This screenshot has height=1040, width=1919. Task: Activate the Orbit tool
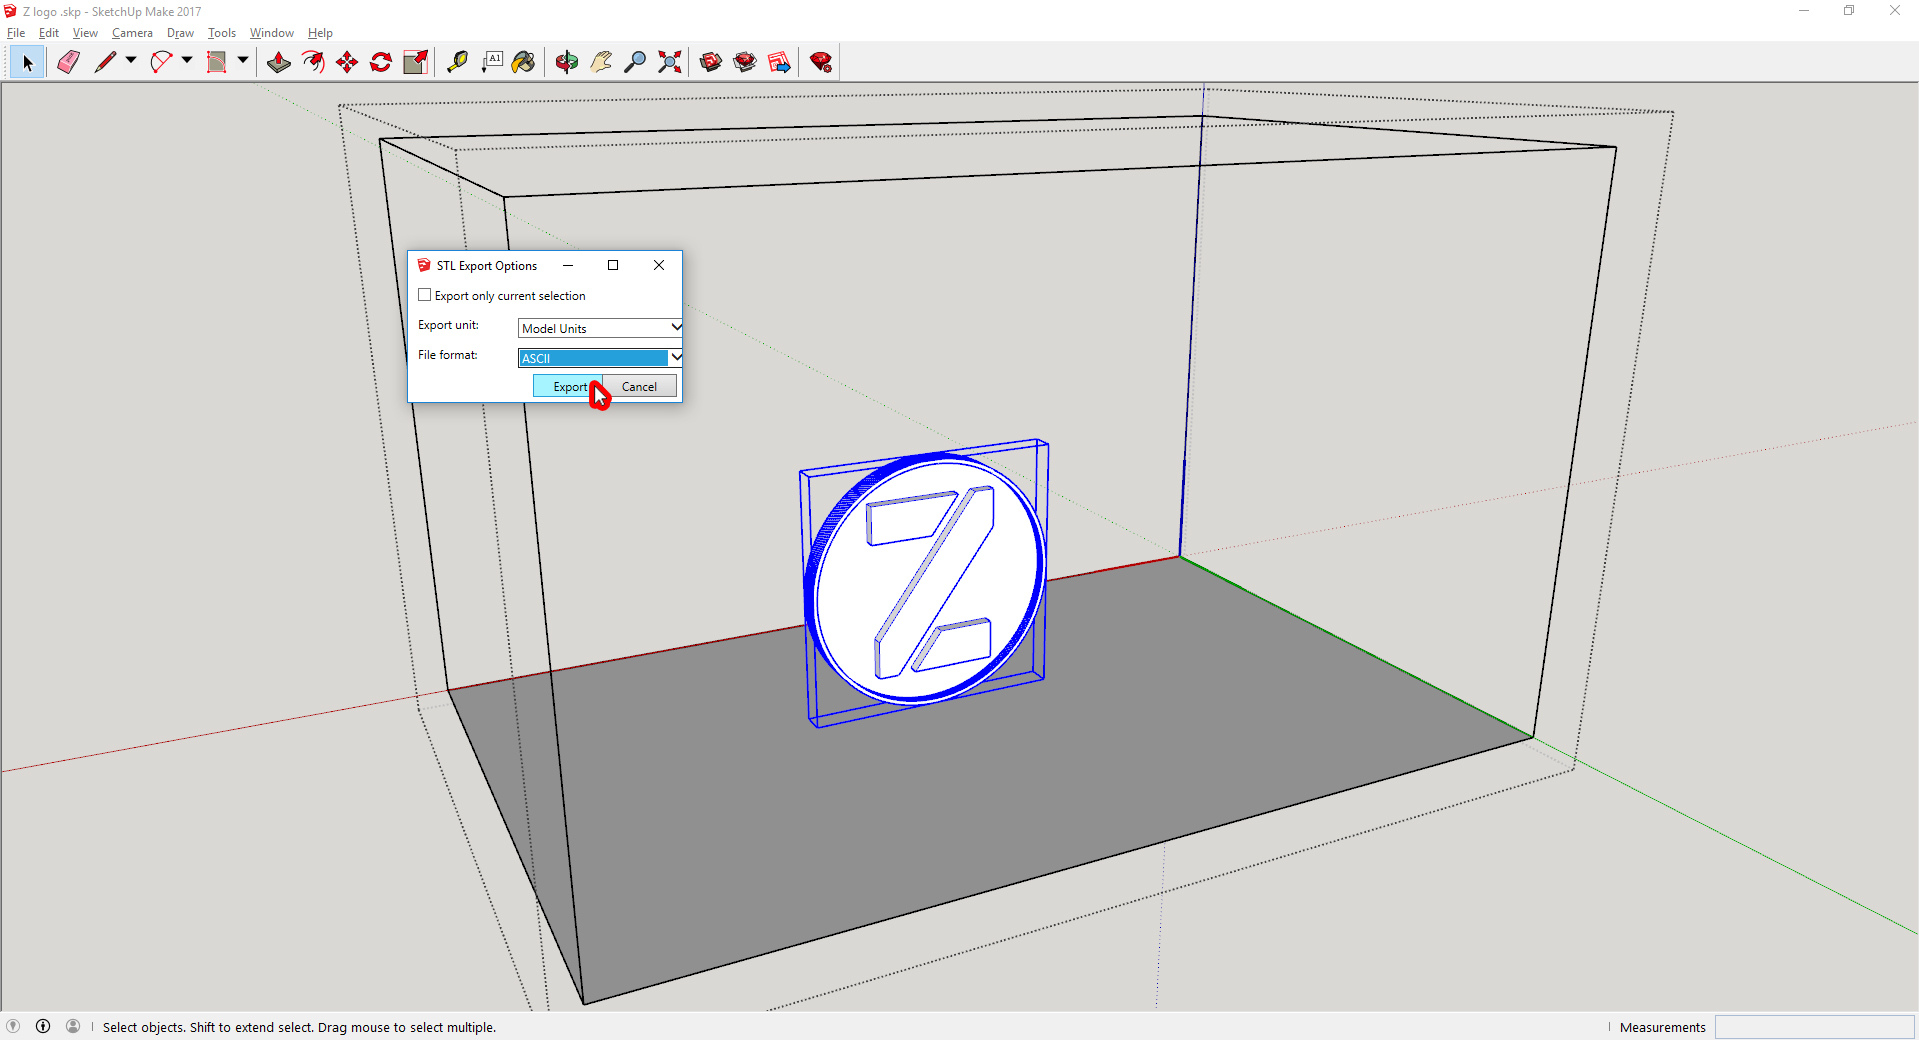click(567, 62)
